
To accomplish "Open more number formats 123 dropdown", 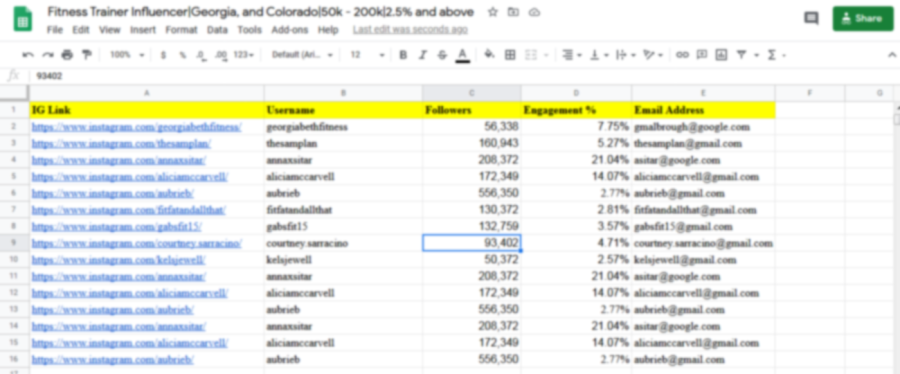I will (x=244, y=55).
